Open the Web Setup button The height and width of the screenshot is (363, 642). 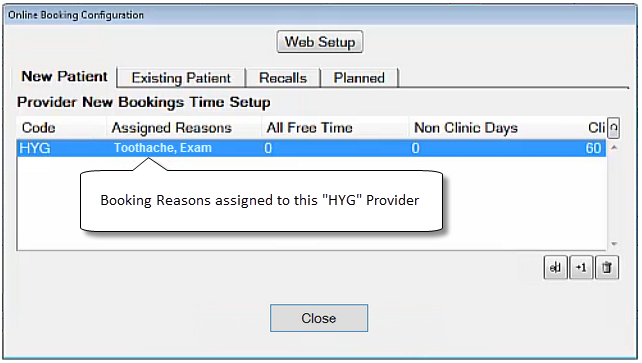320,42
